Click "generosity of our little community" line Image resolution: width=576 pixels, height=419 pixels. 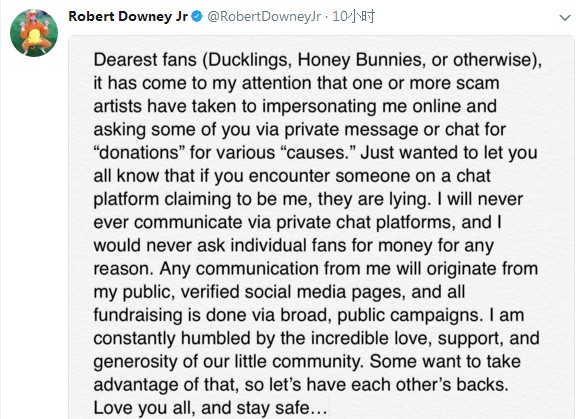[x=227, y=362]
